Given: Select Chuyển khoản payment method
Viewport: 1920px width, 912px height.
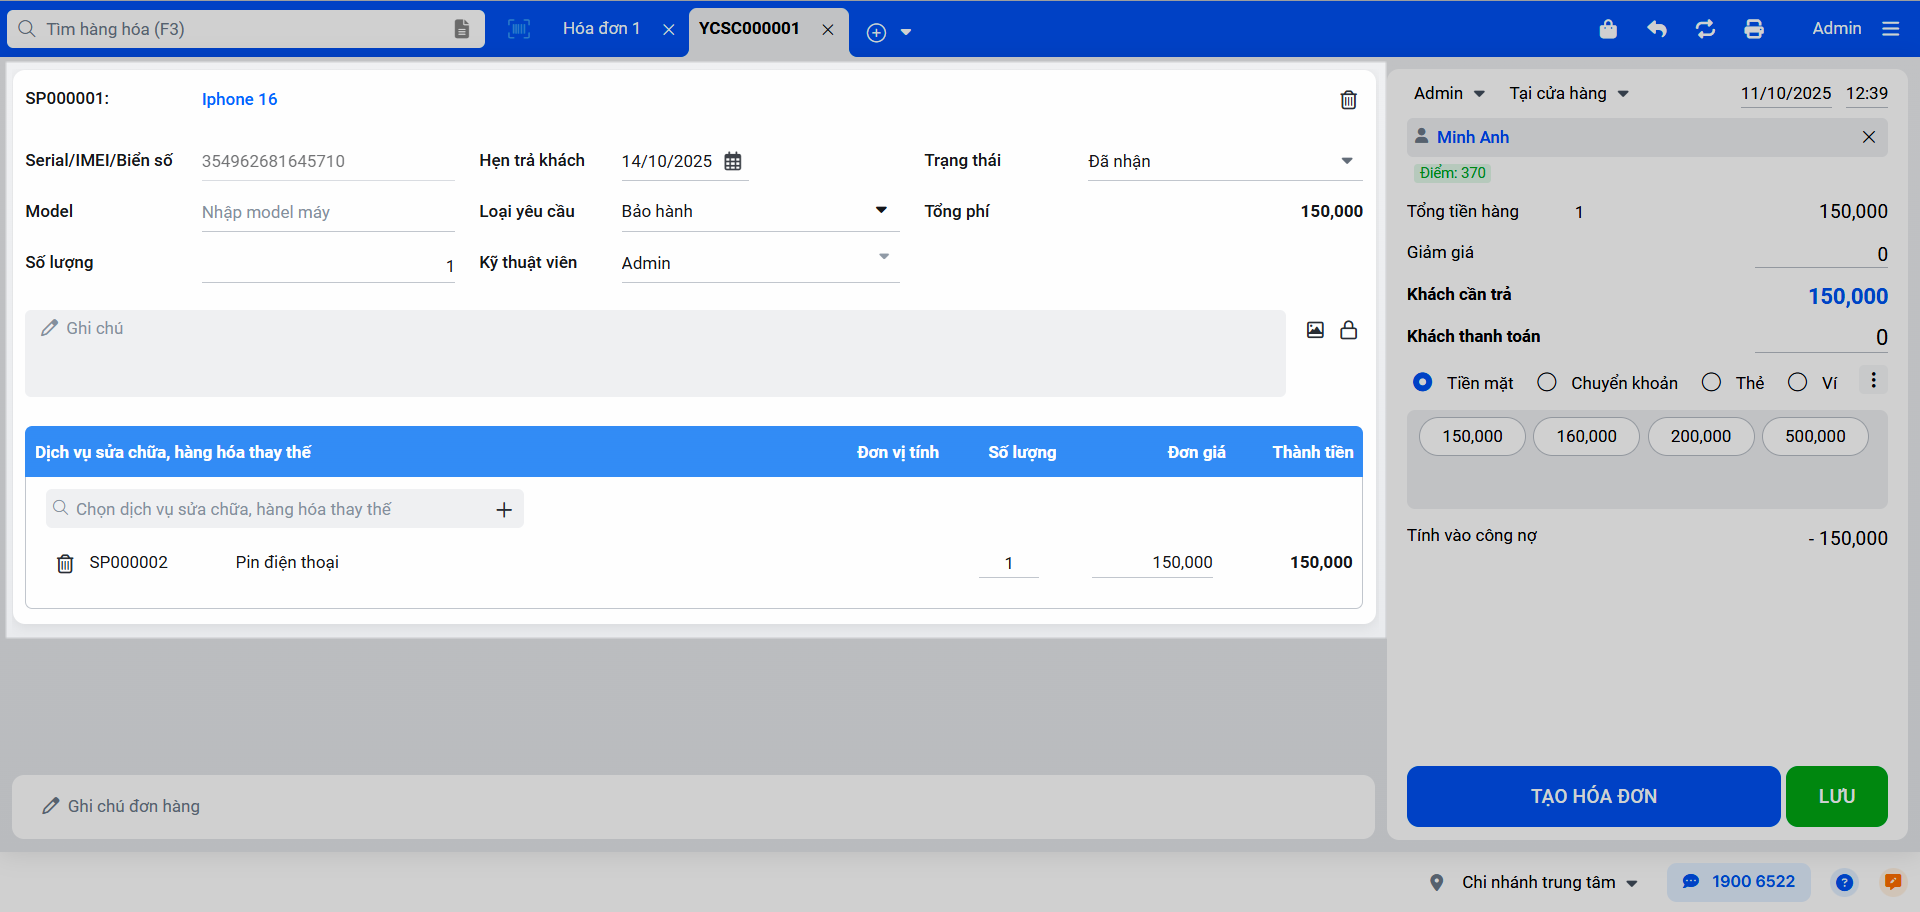Looking at the screenshot, I should point(1547,382).
